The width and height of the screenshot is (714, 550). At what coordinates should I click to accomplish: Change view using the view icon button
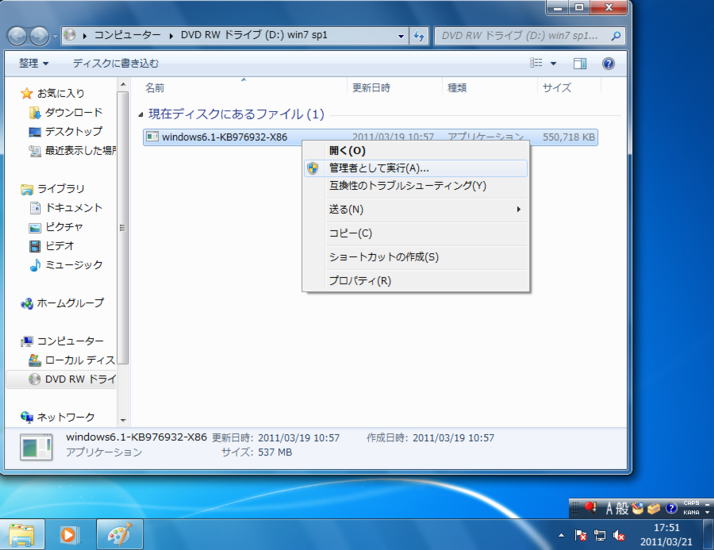coord(536,63)
